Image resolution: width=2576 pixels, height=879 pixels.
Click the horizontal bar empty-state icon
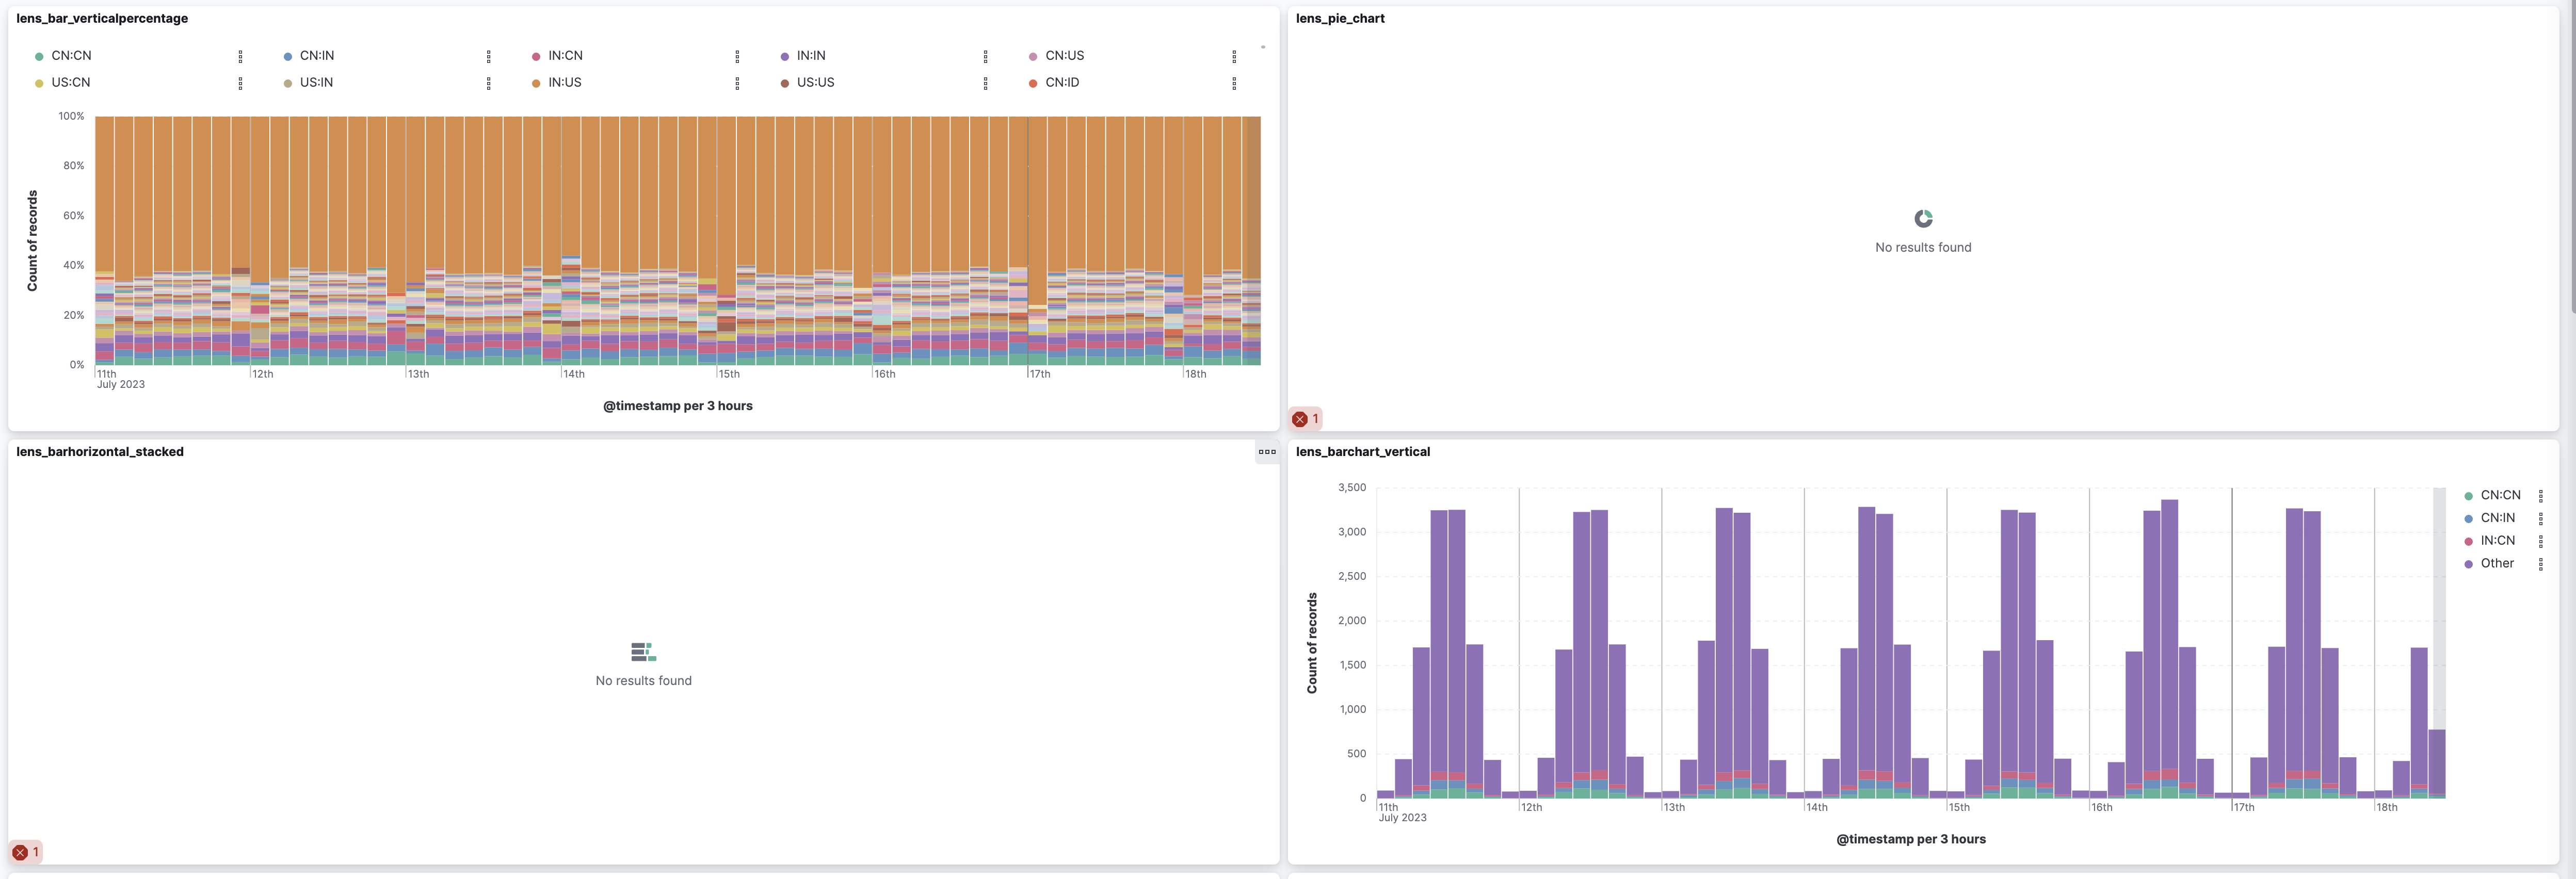point(643,652)
